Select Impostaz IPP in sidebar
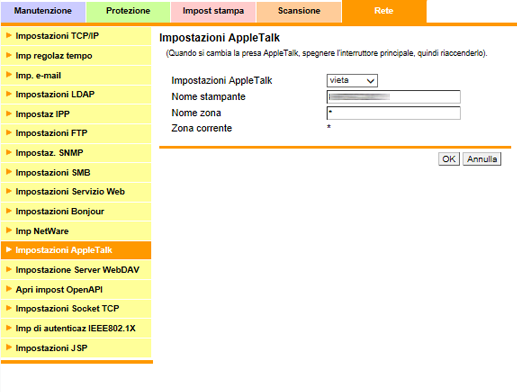The image size is (517, 392). coord(76,114)
